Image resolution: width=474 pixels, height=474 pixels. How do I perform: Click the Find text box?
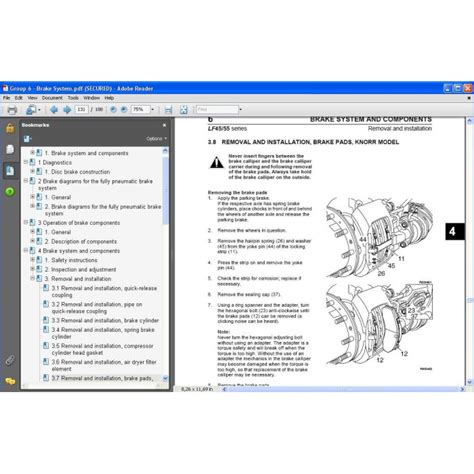click(217, 109)
